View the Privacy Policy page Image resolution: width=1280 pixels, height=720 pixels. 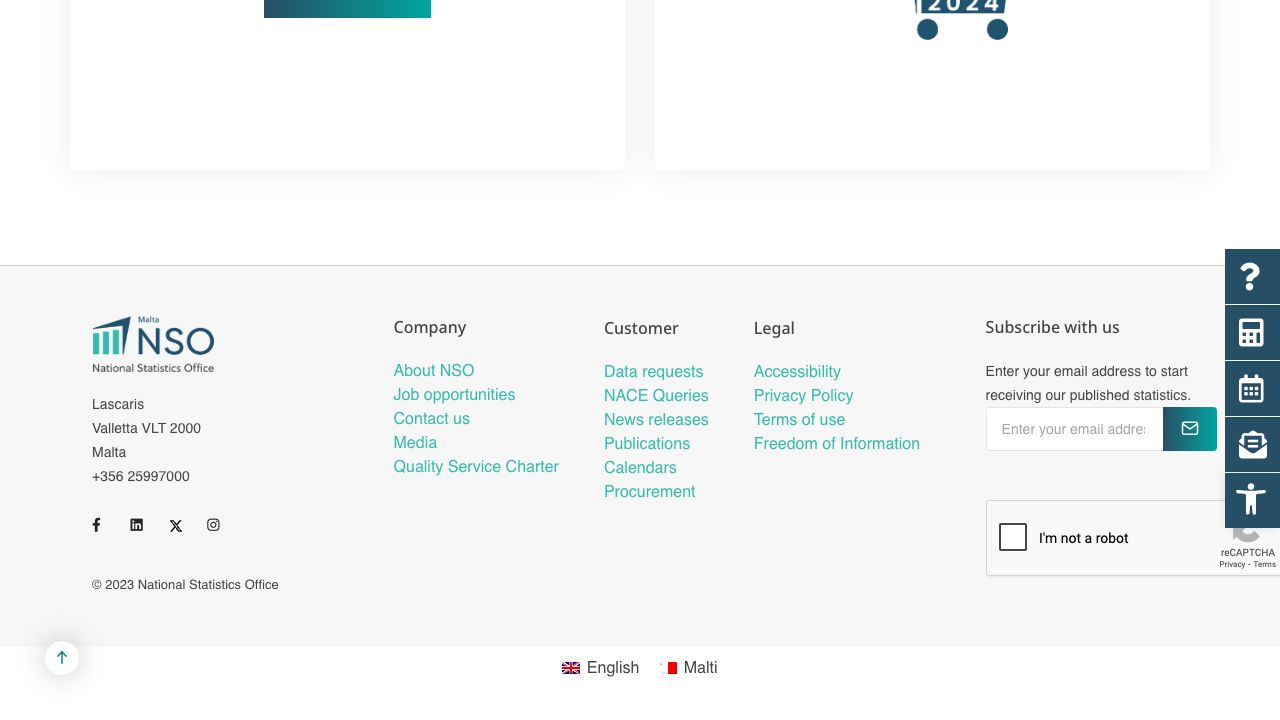[803, 396]
